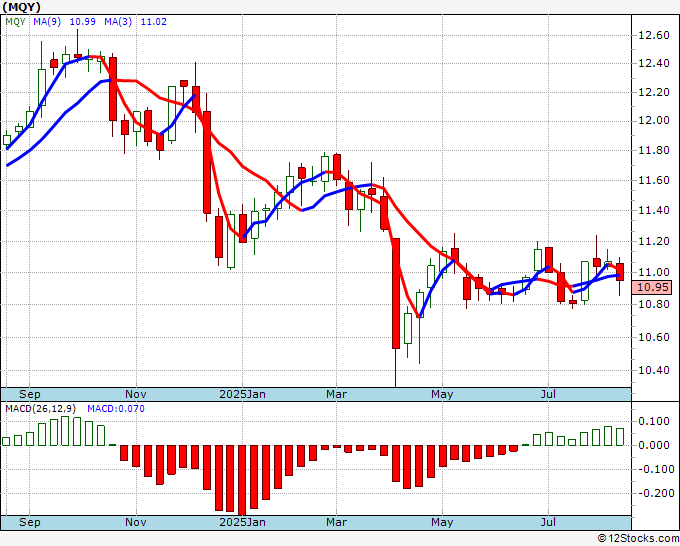Screen dimensions: 680x546
Task: Click the April crash long red candlestick
Action: [x=396, y=293]
